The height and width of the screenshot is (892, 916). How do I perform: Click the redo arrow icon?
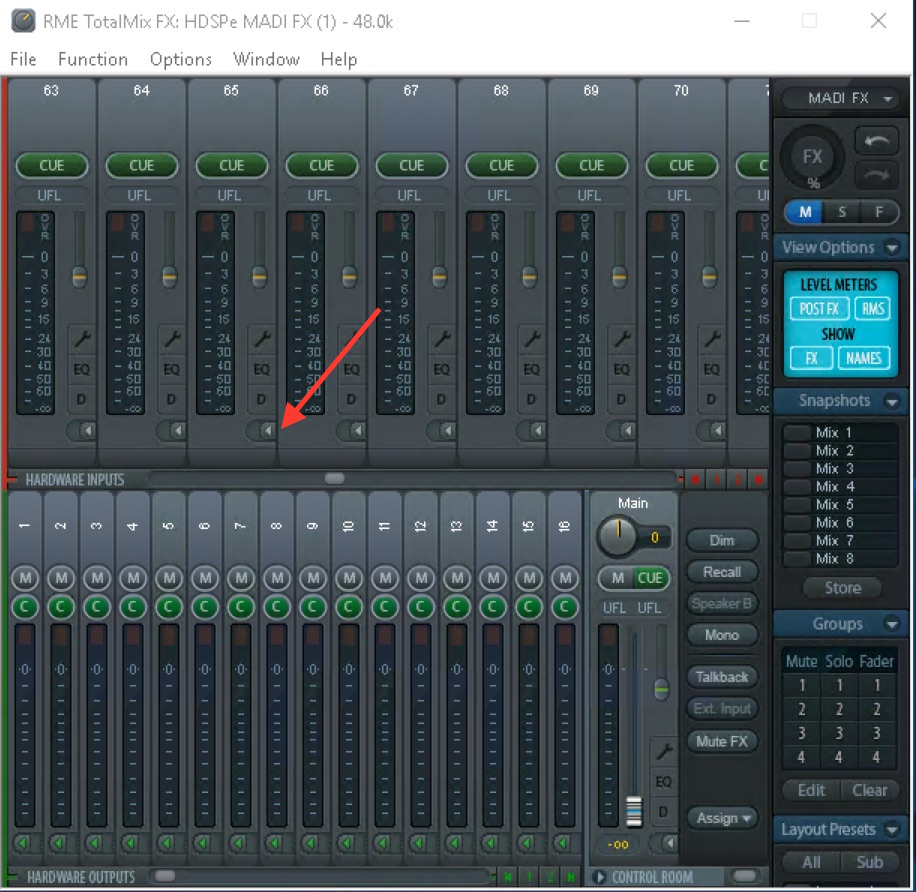click(x=876, y=175)
